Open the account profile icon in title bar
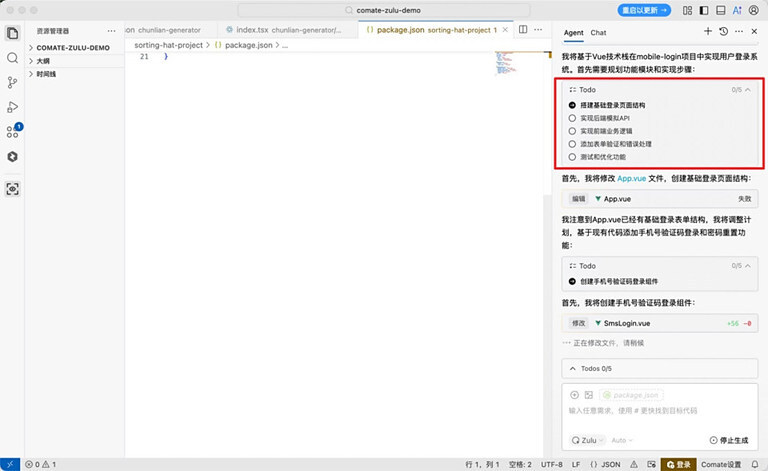This screenshot has height=471, width=768. (x=754, y=10)
